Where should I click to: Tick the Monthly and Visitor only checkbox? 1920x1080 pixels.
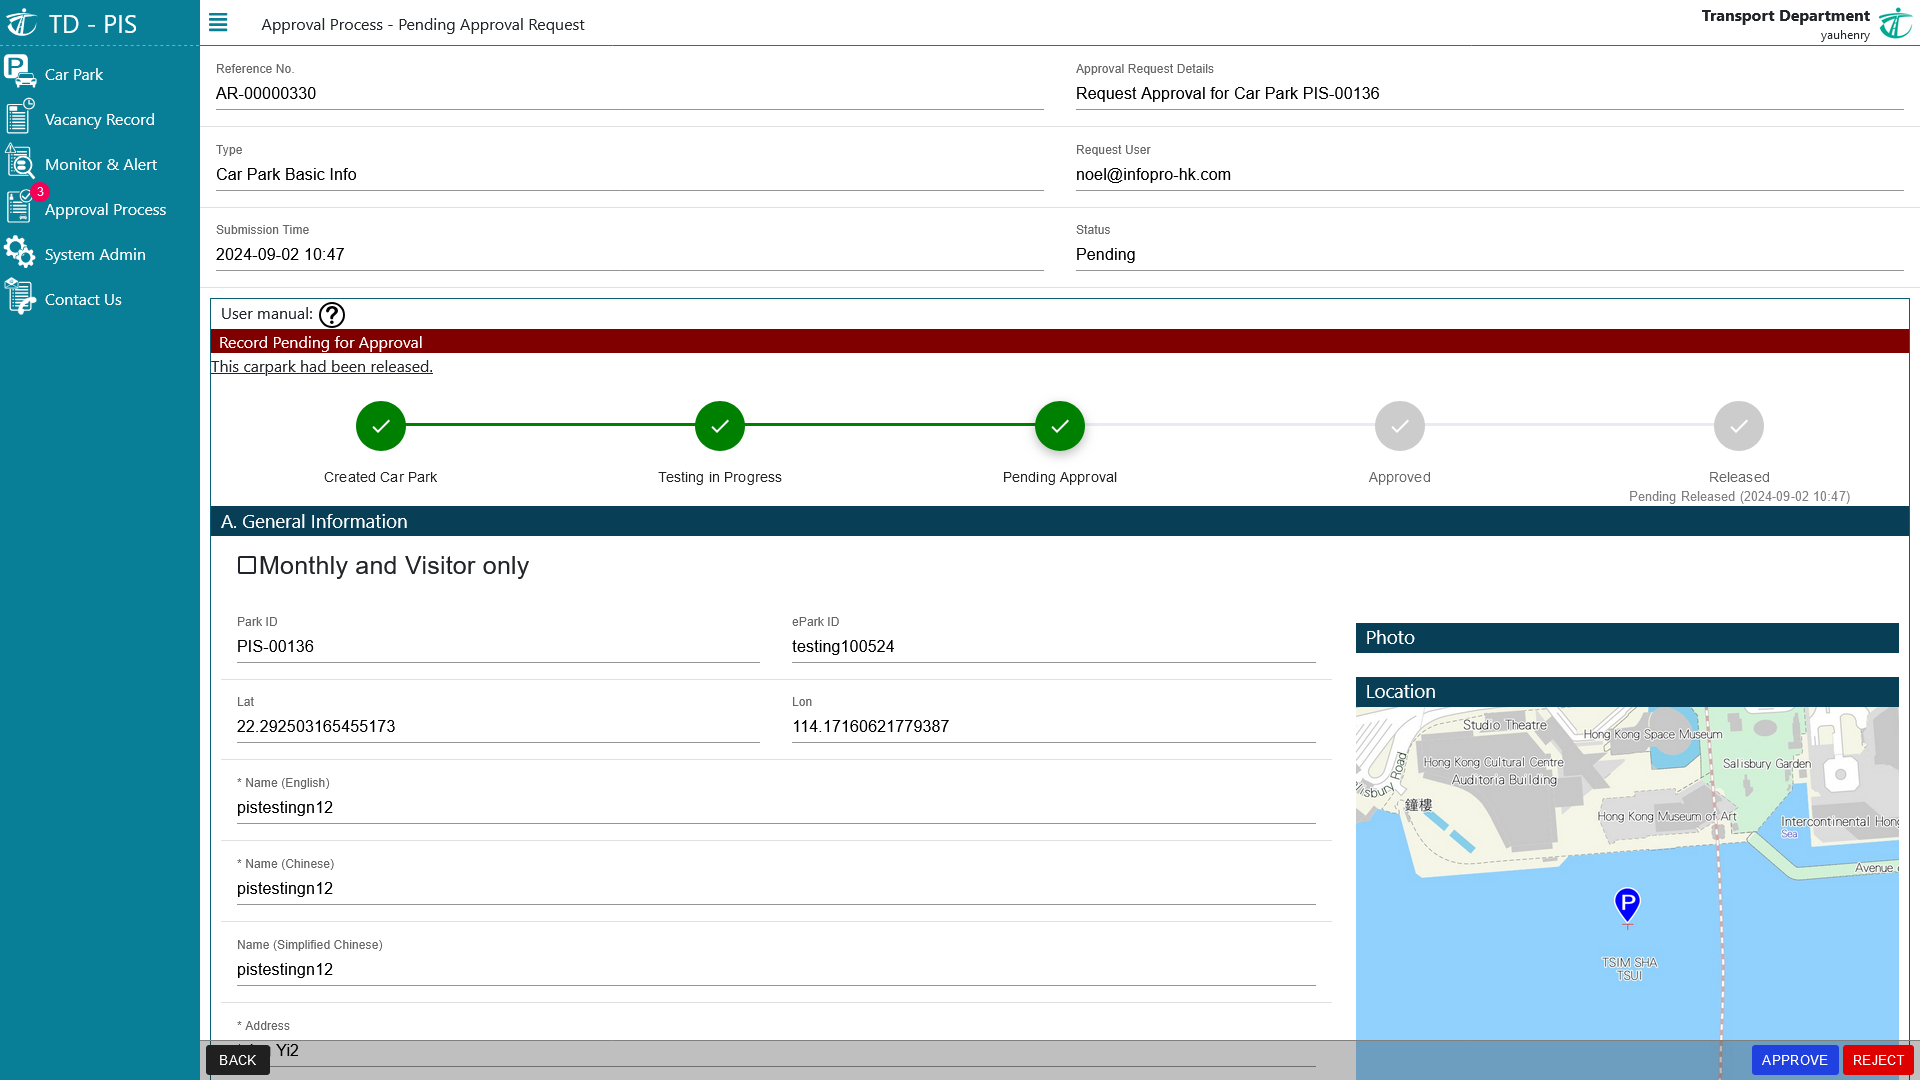click(x=247, y=565)
